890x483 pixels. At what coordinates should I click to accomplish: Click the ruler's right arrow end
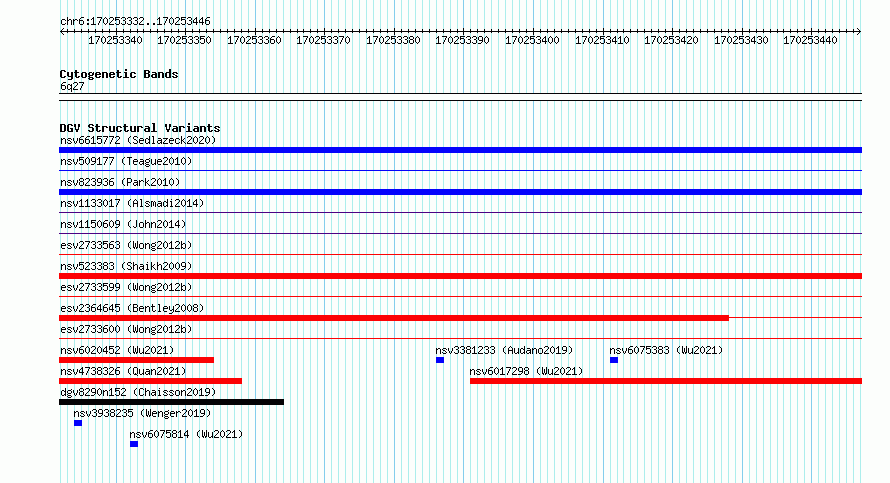[x=859, y=32]
